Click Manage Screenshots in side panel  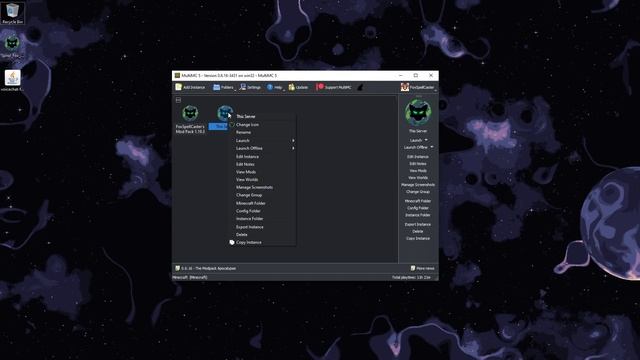(418, 185)
